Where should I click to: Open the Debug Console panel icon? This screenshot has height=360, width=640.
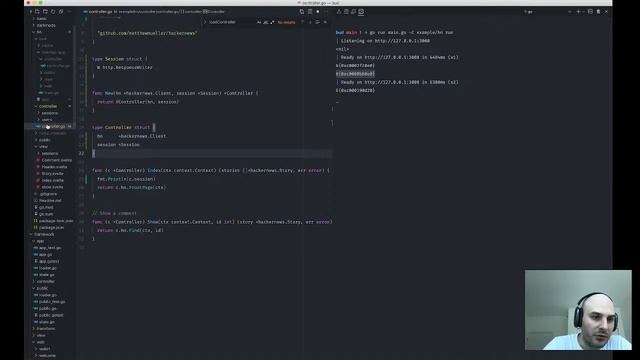353,12
